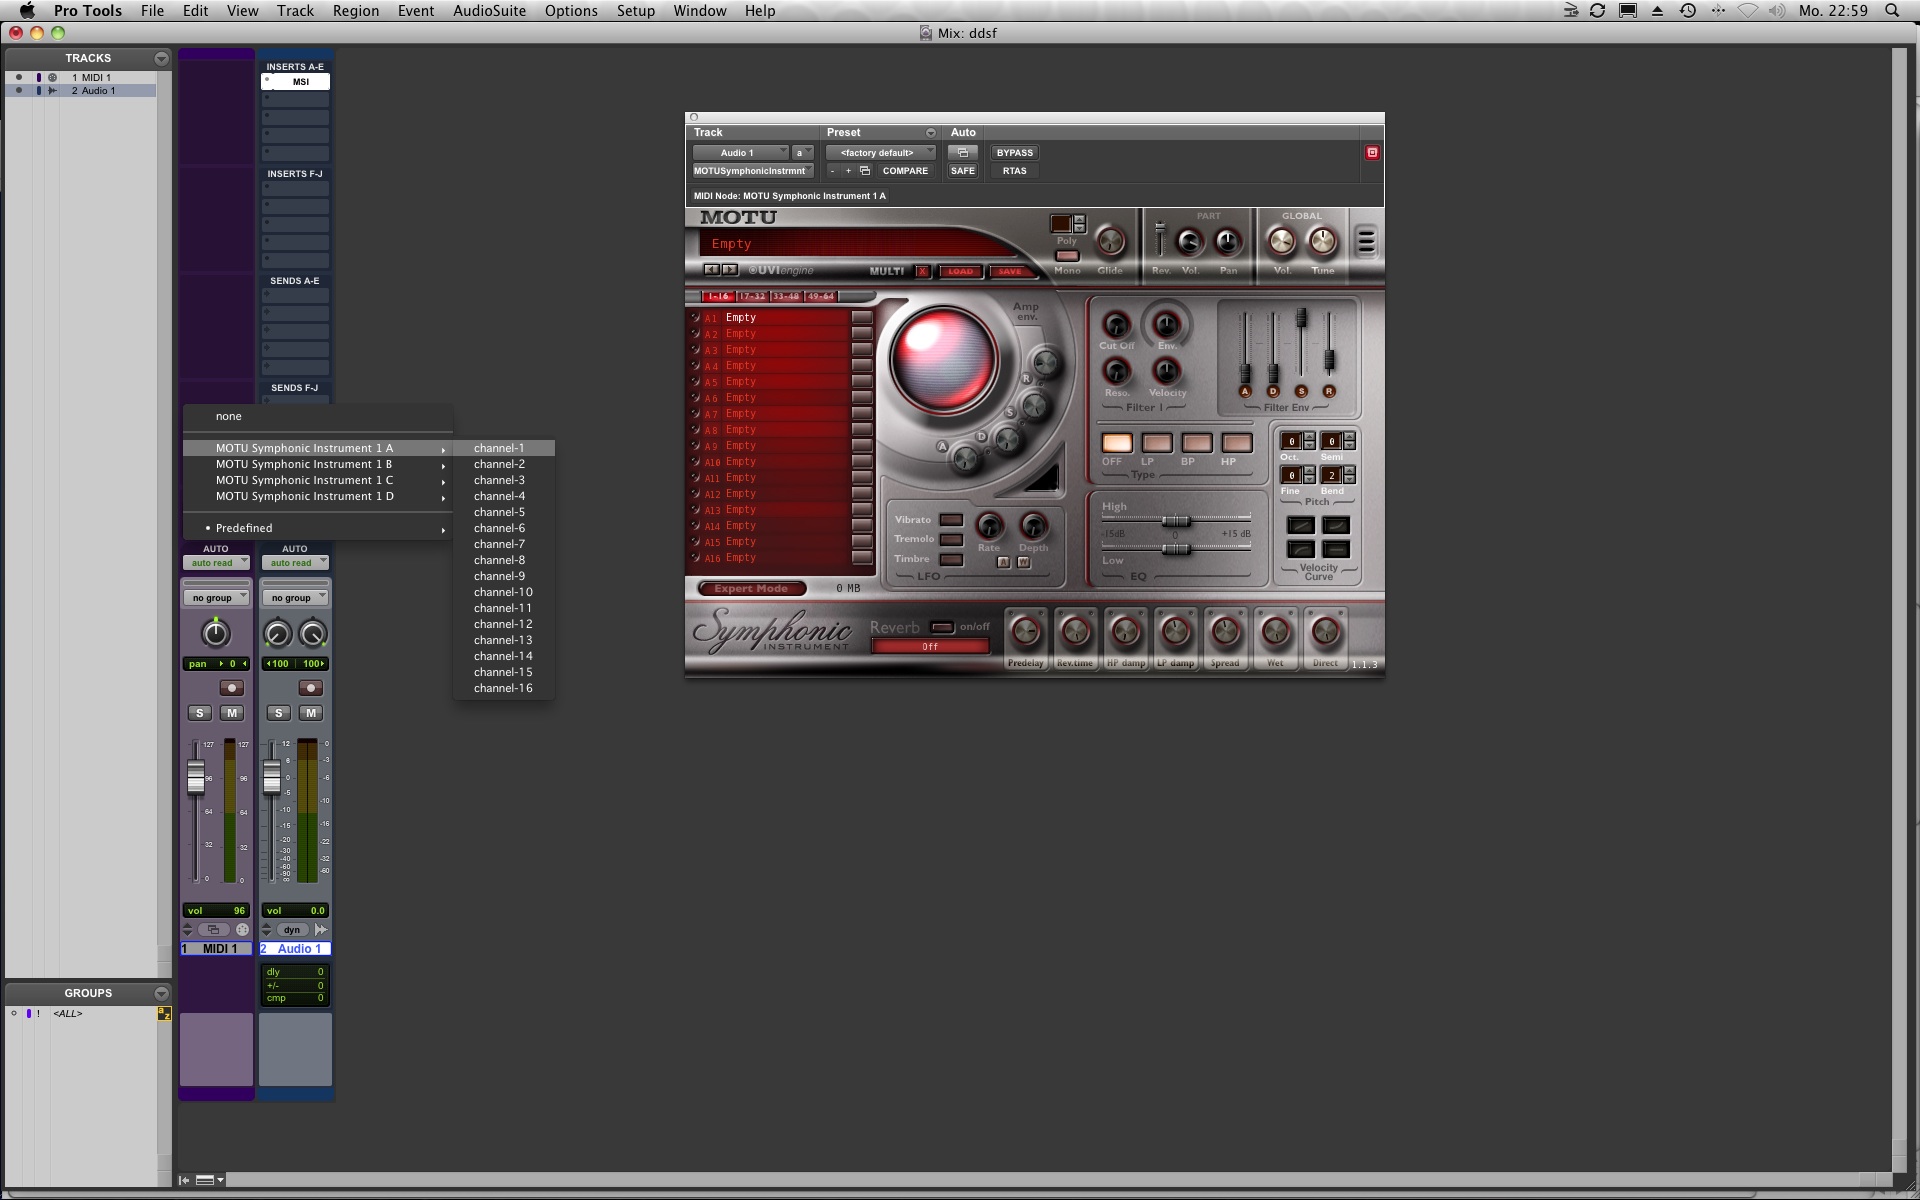Toggle the Reverb on/off switch
Image resolution: width=1920 pixels, height=1200 pixels.
click(x=942, y=627)
